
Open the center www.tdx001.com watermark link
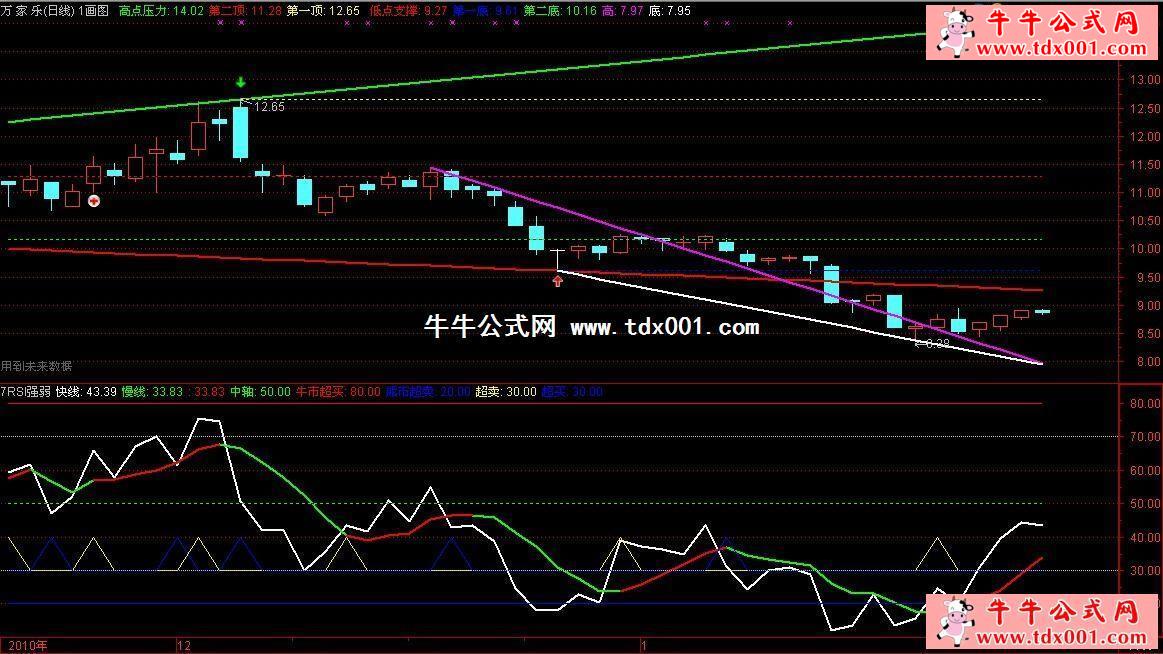pos(664,326)
